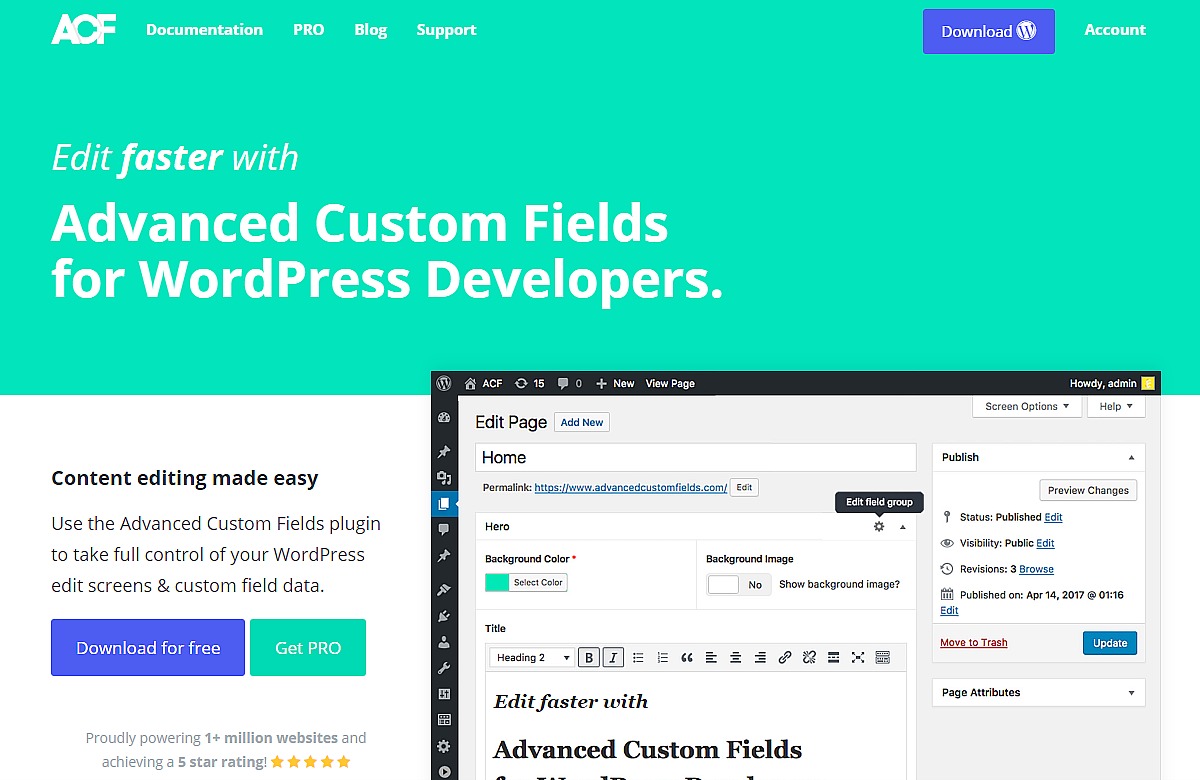The height and width of the screenshot is (780, 1200).
Task: Expand the Page Attributes panel
Action: click(1131, 693)
